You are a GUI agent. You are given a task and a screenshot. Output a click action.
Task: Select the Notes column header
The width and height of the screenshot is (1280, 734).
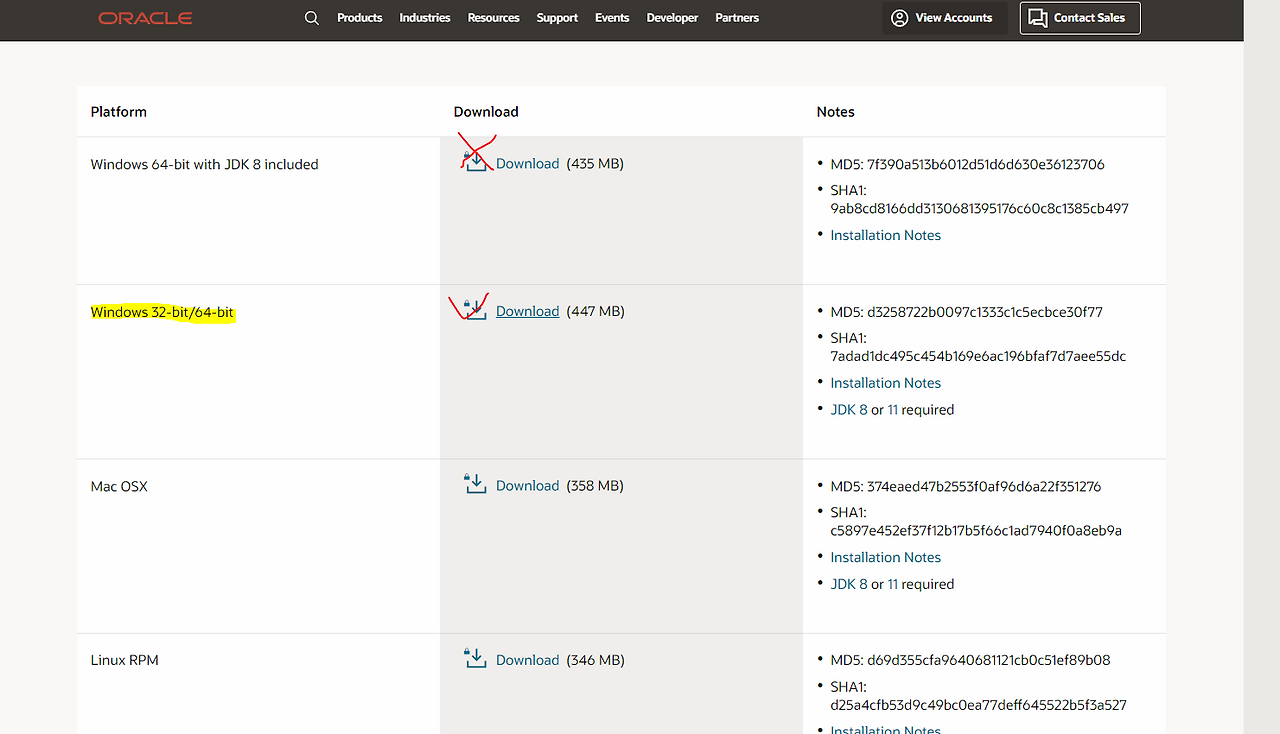pyautogui.click(x=836, y=112)
